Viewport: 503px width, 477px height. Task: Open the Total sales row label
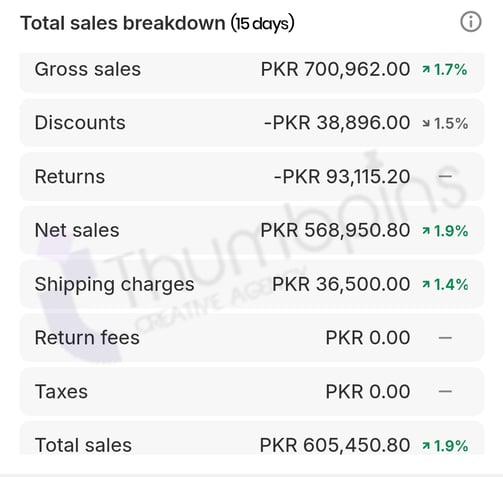point(83,445)
